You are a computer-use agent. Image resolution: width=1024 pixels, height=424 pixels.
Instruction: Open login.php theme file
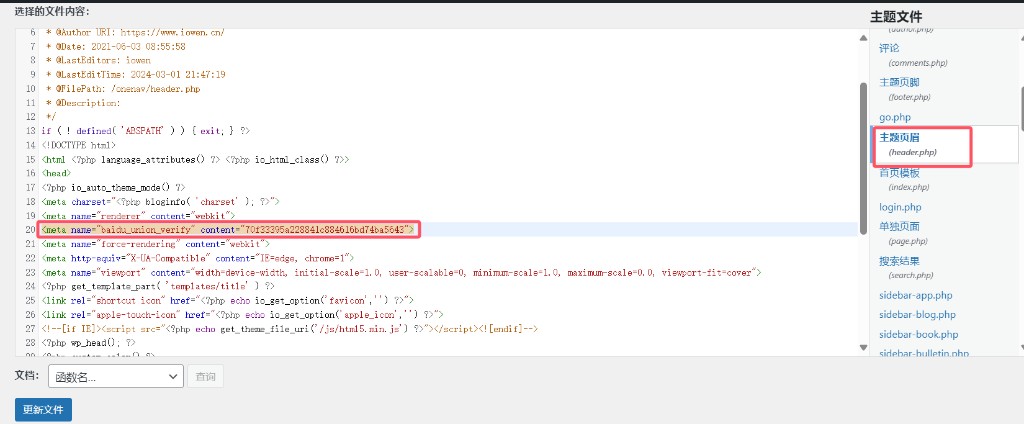[901, 207]
